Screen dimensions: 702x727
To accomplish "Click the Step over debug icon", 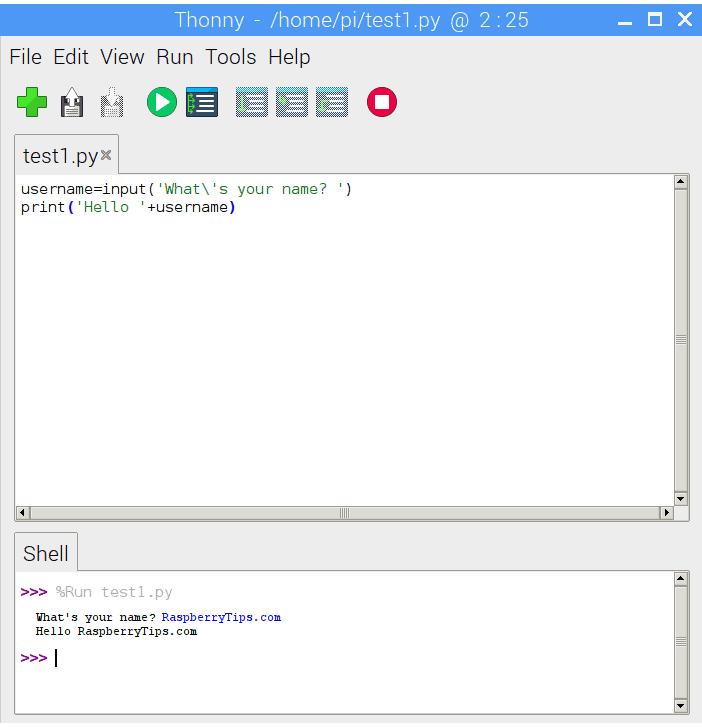I will pyautogui.click(x=252, y=102).
